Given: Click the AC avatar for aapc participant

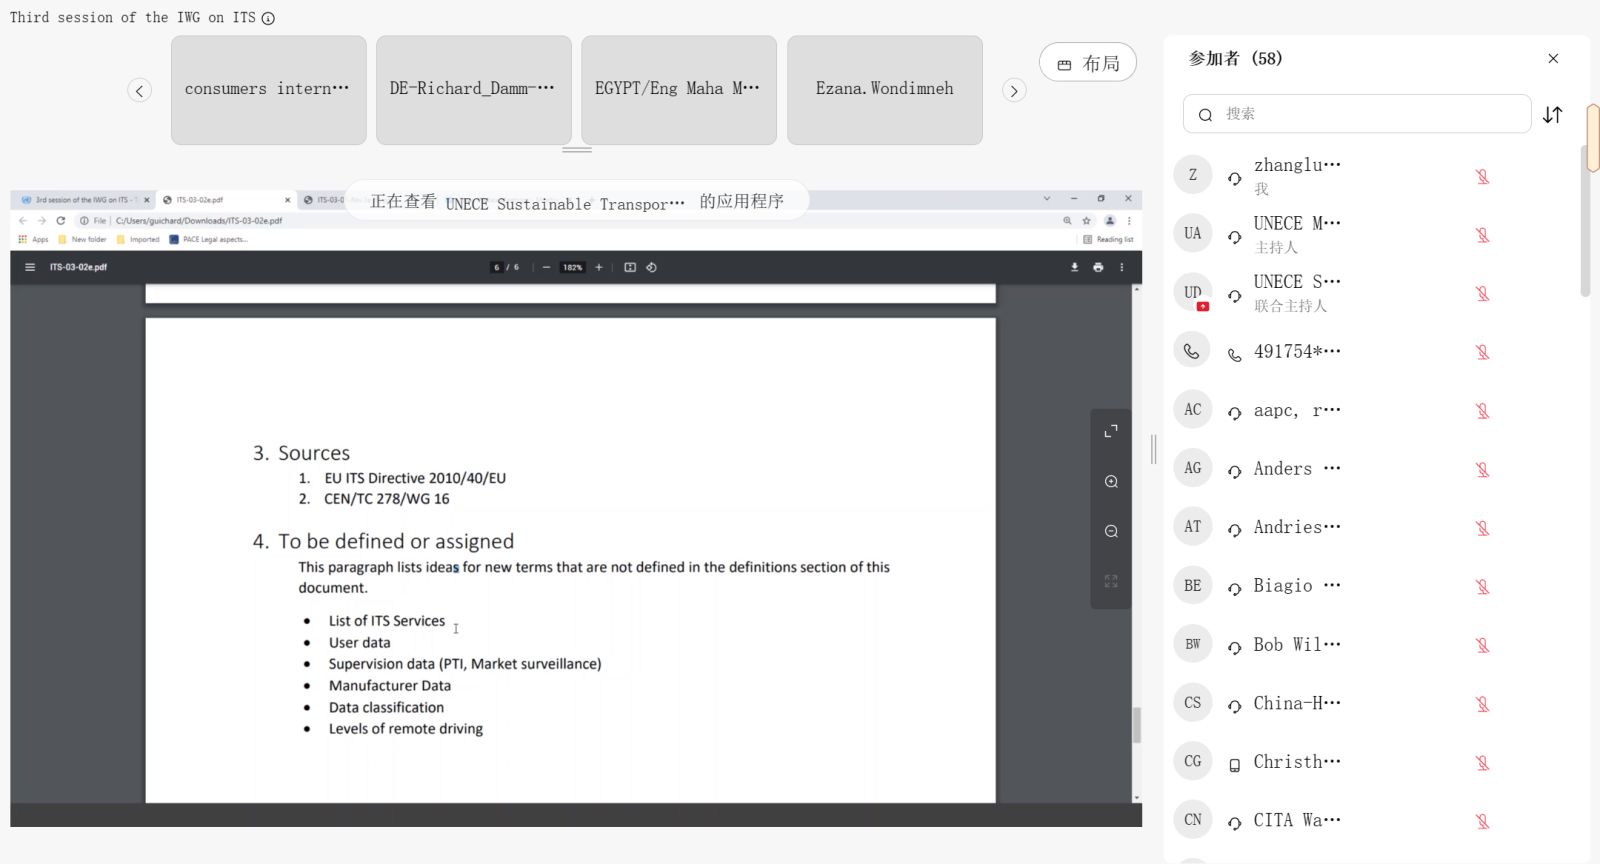Looking at the screenshot, I should pos(1192,410).
